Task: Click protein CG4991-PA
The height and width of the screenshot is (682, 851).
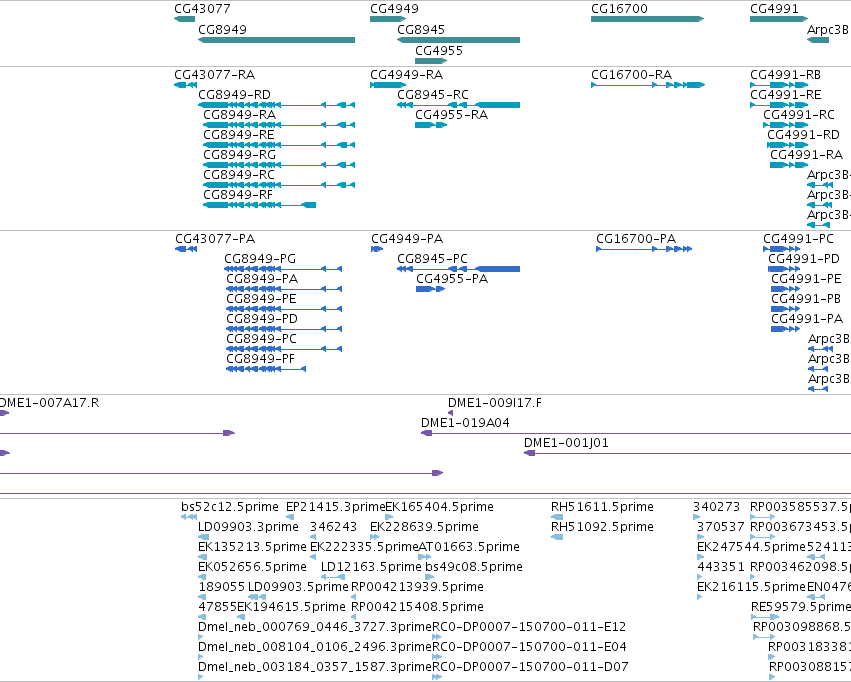Action: (786, 329)
